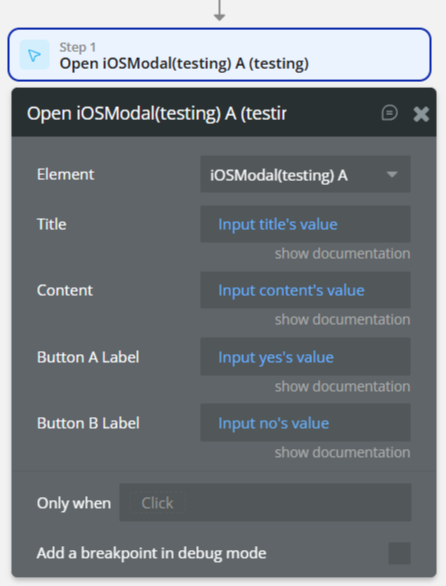Enable the breakpoint in debug mode checkbox

399,553
